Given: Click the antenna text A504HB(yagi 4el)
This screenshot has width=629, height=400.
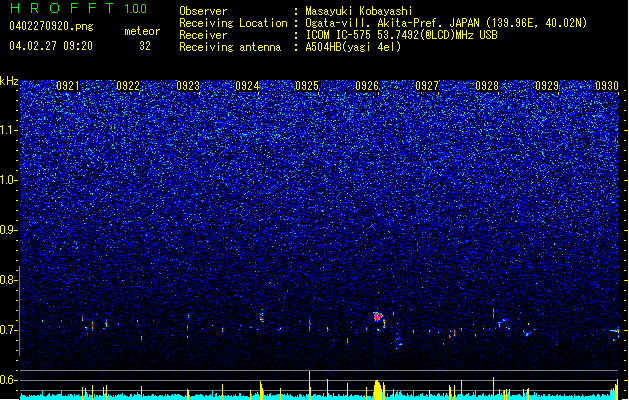Looking at the screenshot, I should [x=353, y=47].
